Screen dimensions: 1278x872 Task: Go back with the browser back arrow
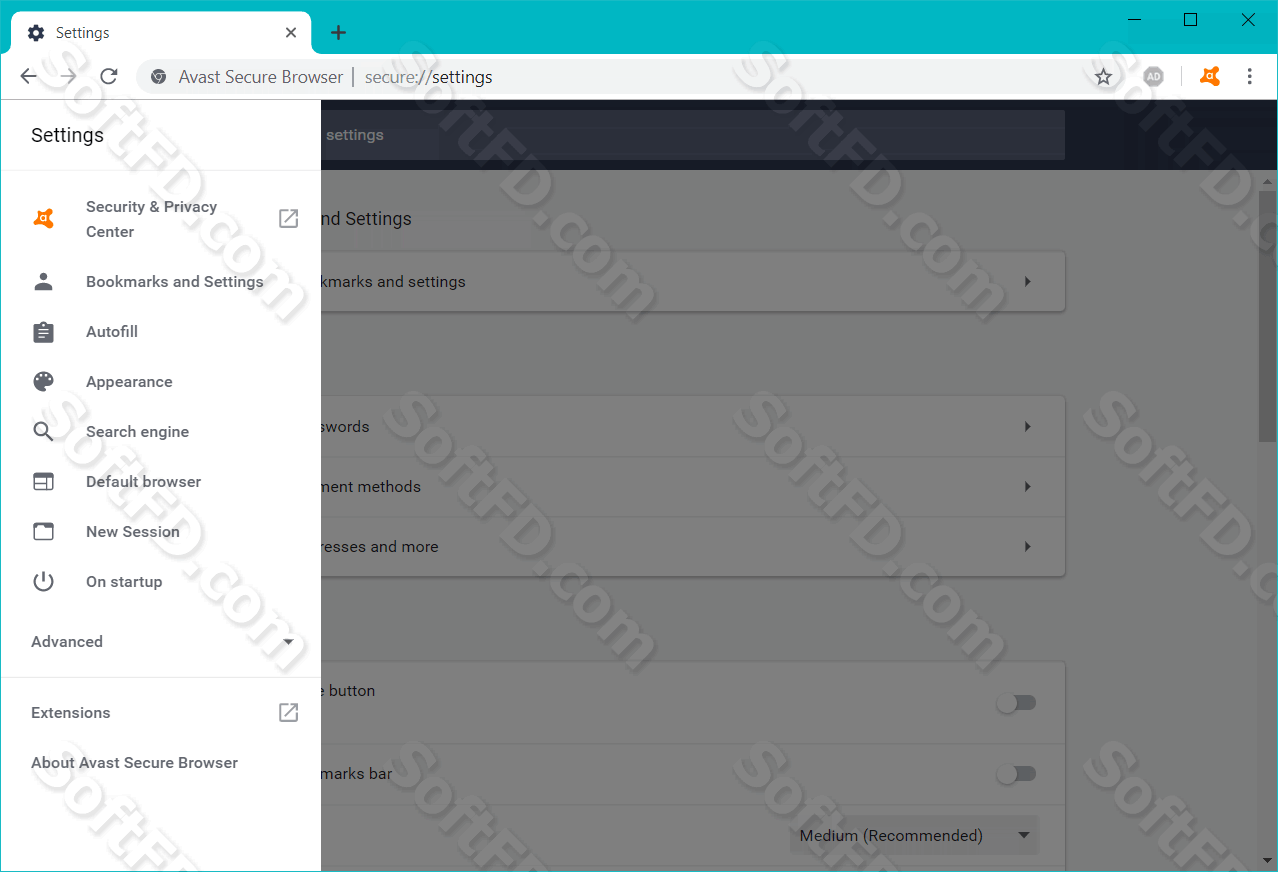(28, 76)
